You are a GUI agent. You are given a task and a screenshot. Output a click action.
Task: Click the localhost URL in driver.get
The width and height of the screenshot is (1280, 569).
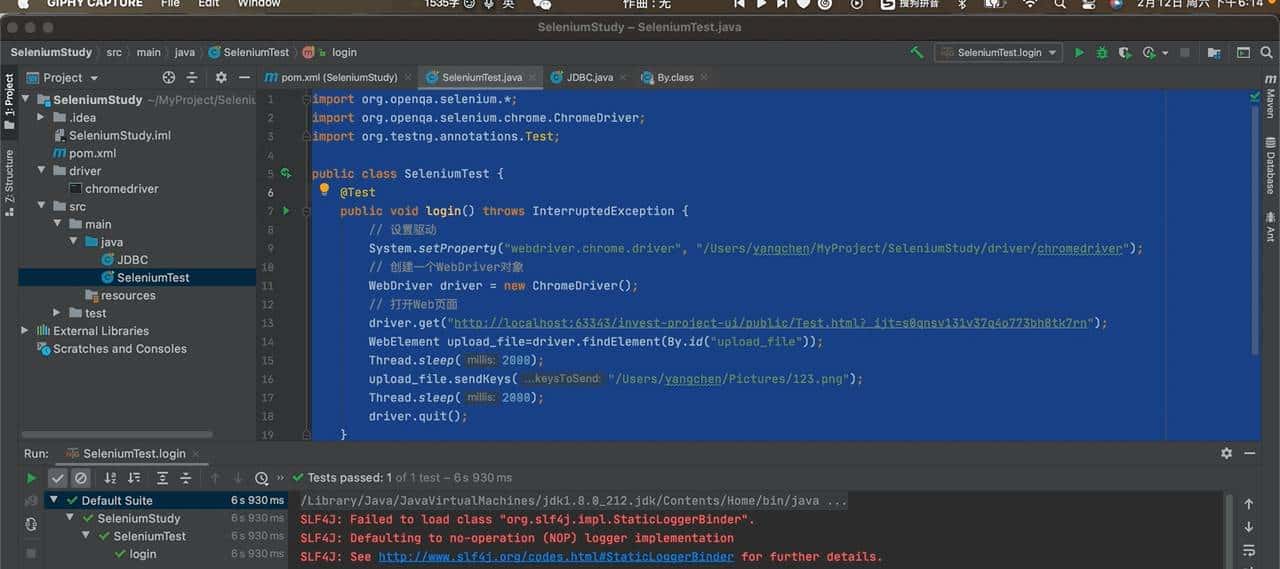tap(770, 323)
